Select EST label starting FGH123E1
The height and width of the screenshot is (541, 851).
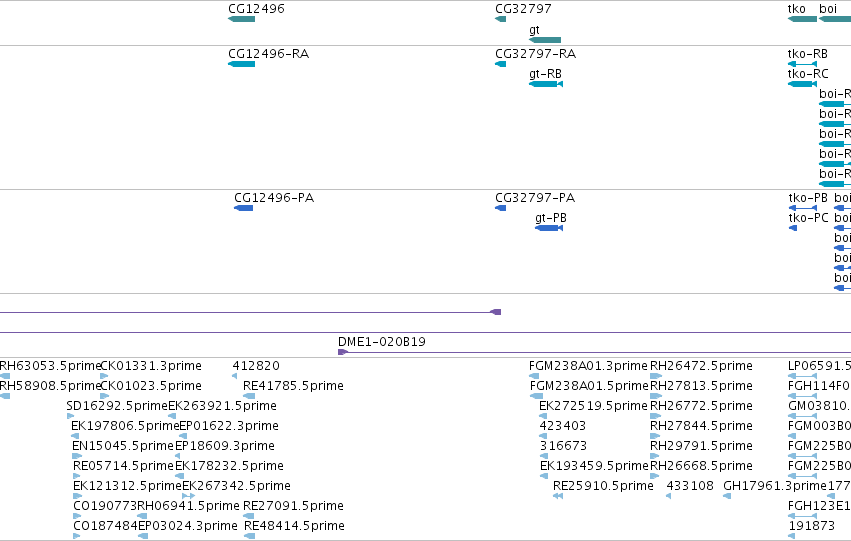tap(819, 506)
